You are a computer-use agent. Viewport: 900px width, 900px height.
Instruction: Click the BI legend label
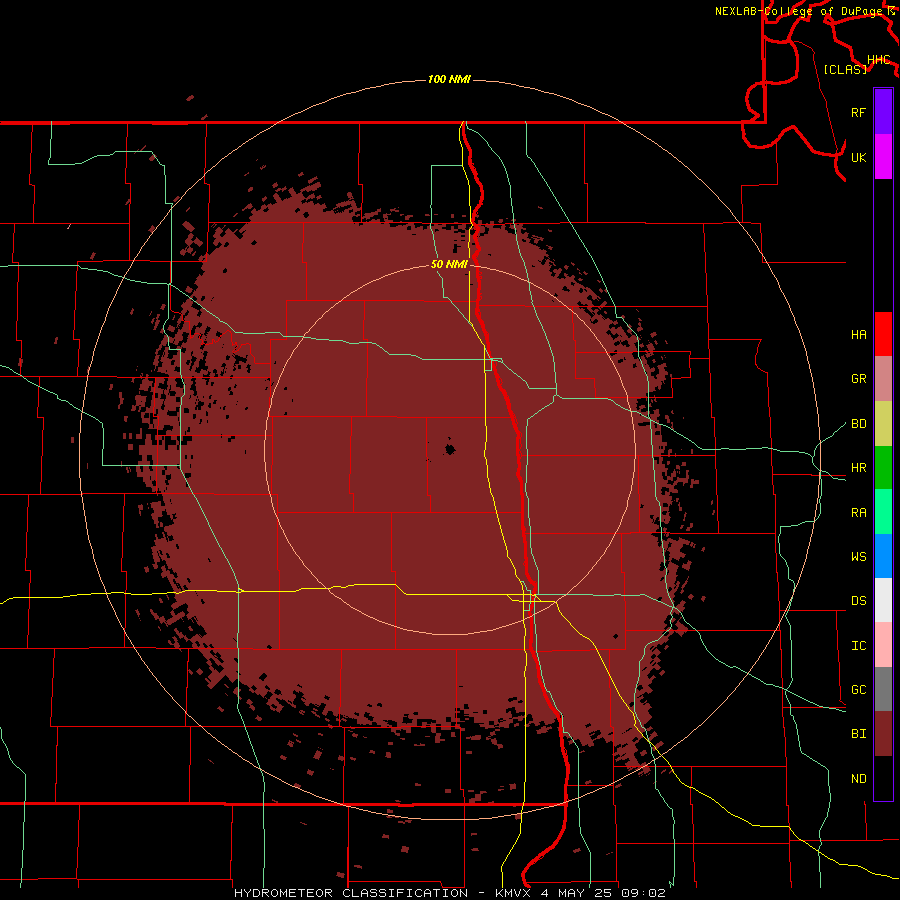pyautogui.click(x=858, y=734)
